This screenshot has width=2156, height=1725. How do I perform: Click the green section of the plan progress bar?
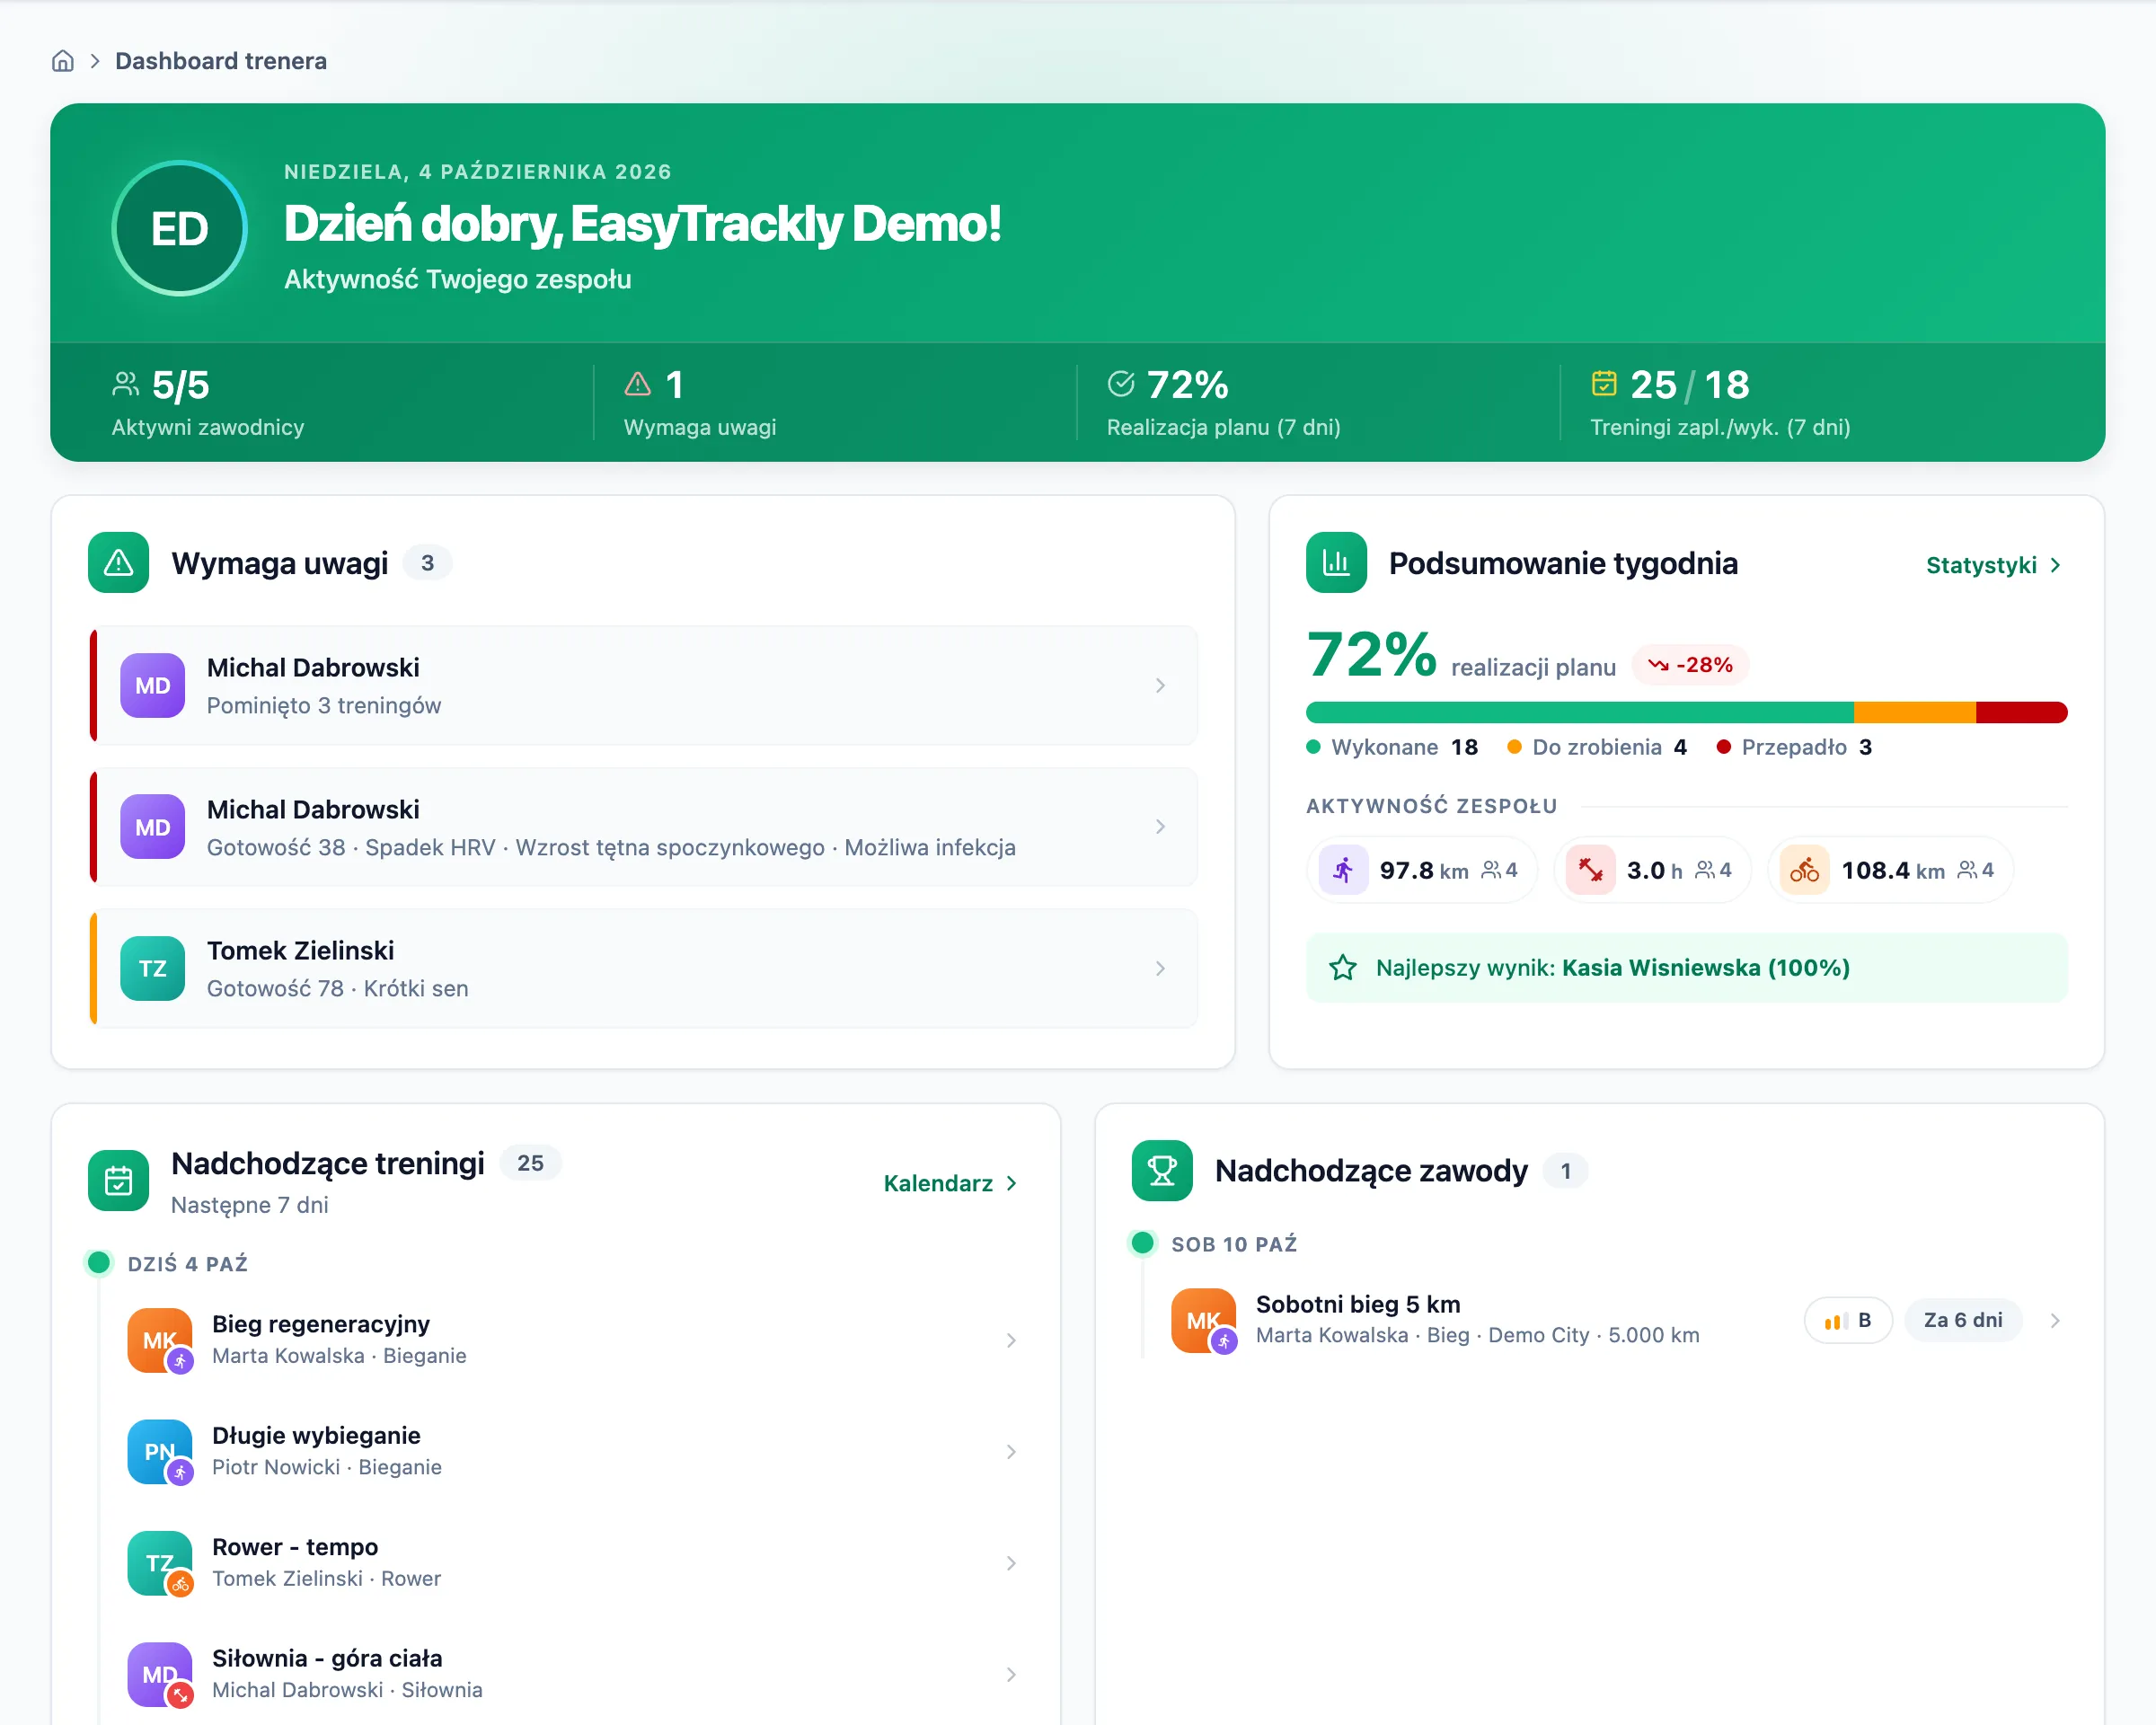(x=1580, y=713)
